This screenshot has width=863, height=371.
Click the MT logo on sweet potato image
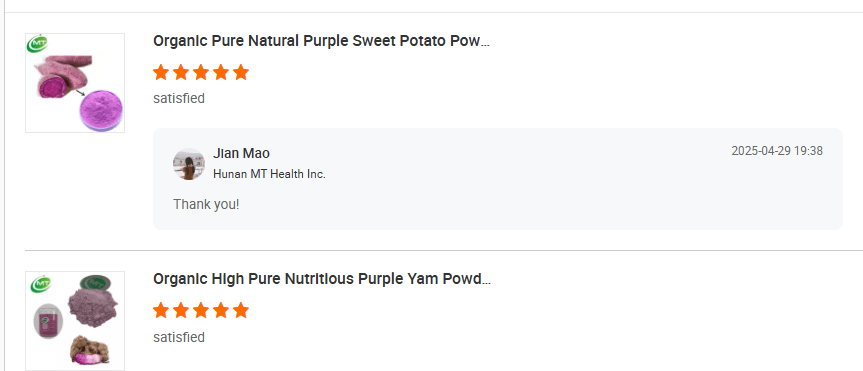pos(37,43)
